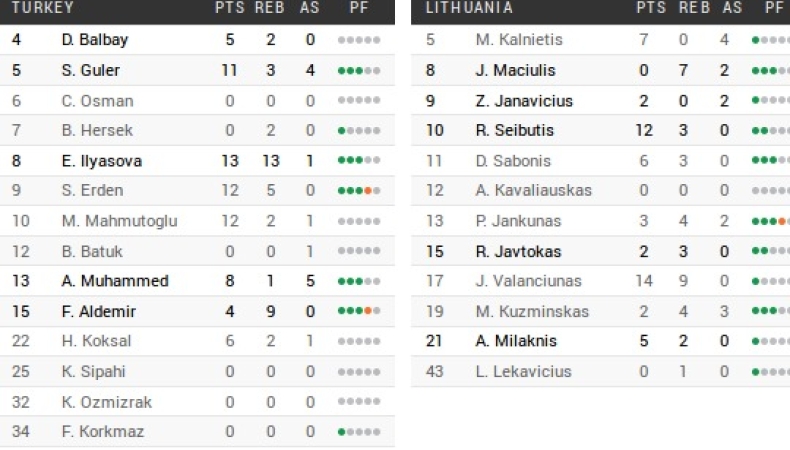Click B. Hersek's foul dot indicator
The height and width of the screenshot is (450, 790).
point(359,131)
